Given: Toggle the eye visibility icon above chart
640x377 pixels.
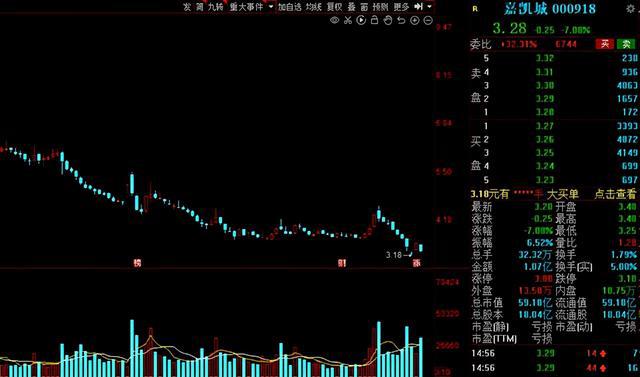Looking at the screenshot, I should click(x=334, y=20).
